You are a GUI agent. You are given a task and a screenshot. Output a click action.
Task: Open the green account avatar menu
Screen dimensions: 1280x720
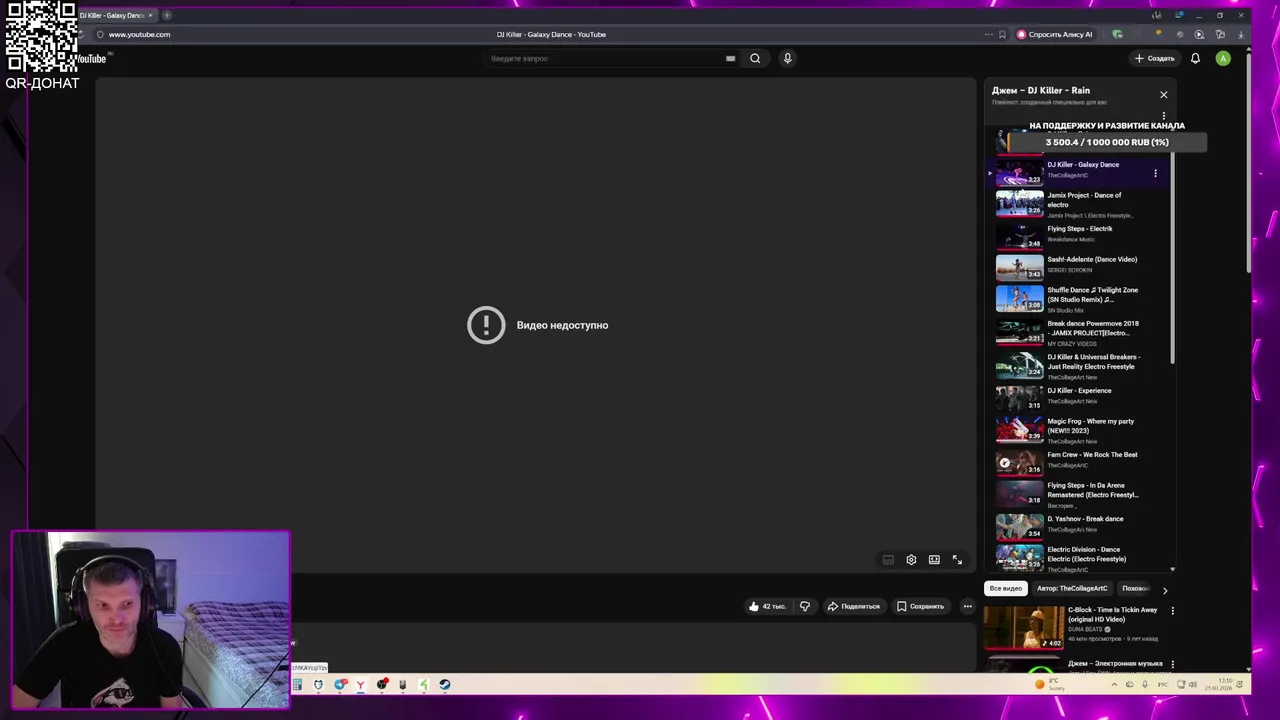[x=1223, y=58]
